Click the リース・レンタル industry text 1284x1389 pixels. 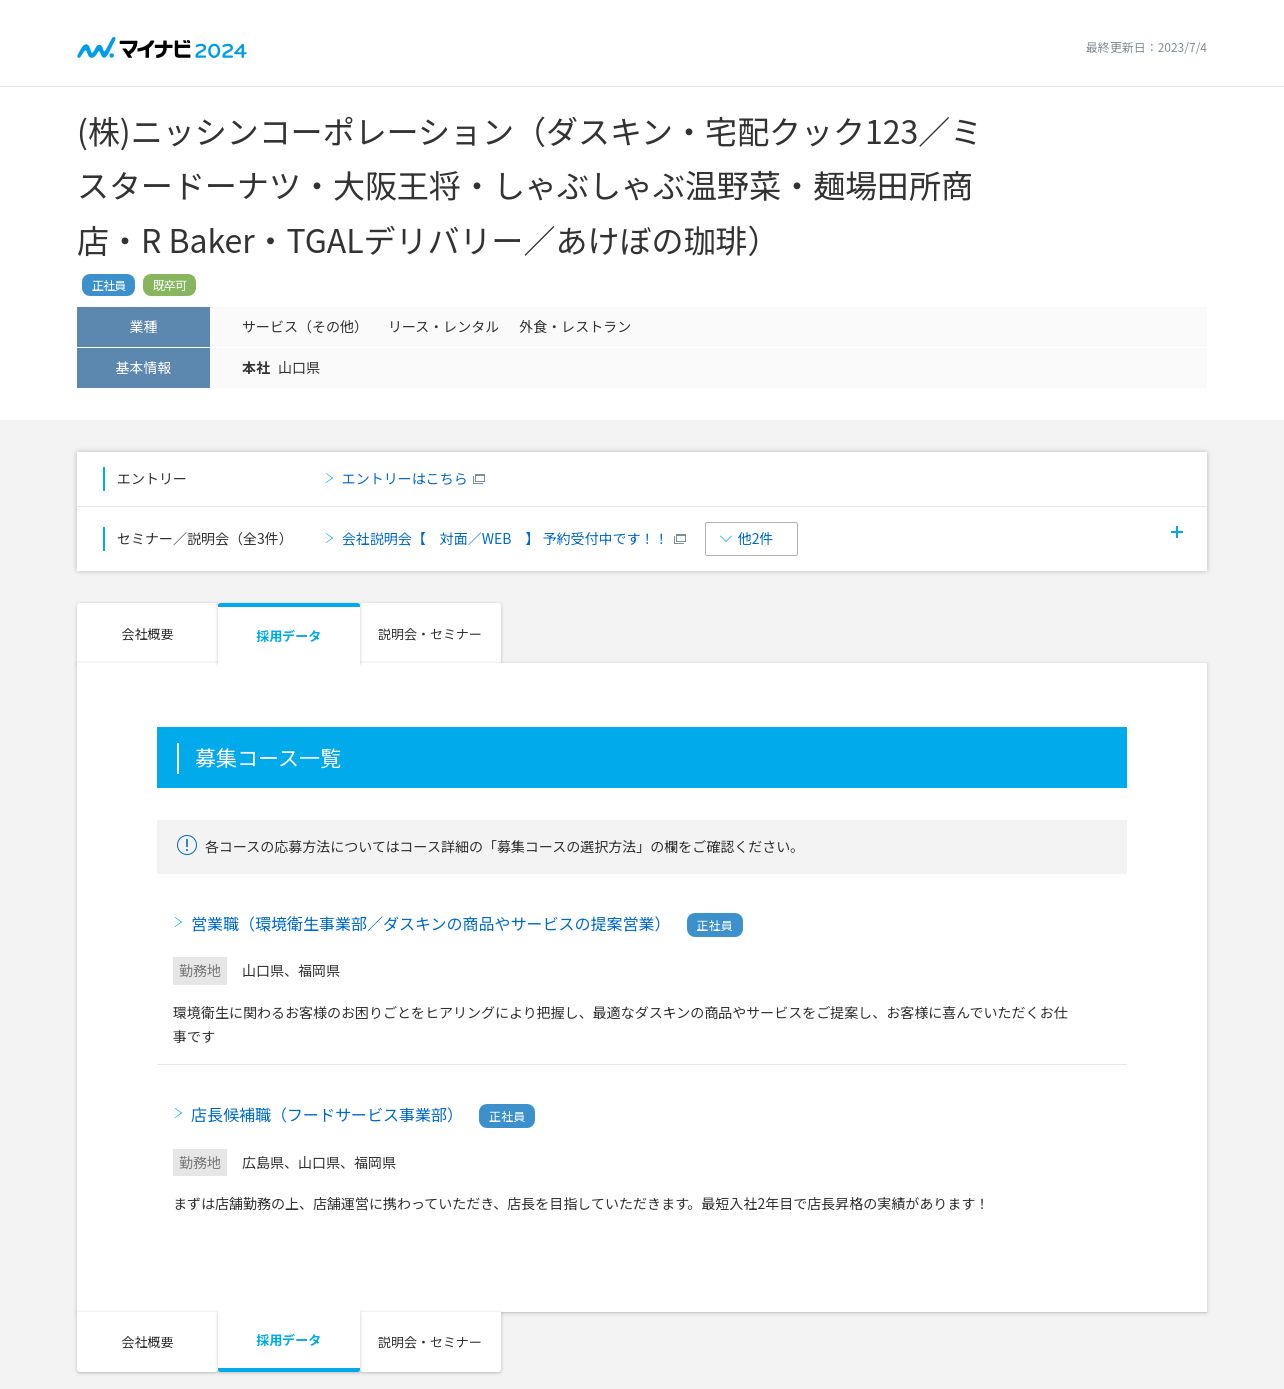point(443,327)
